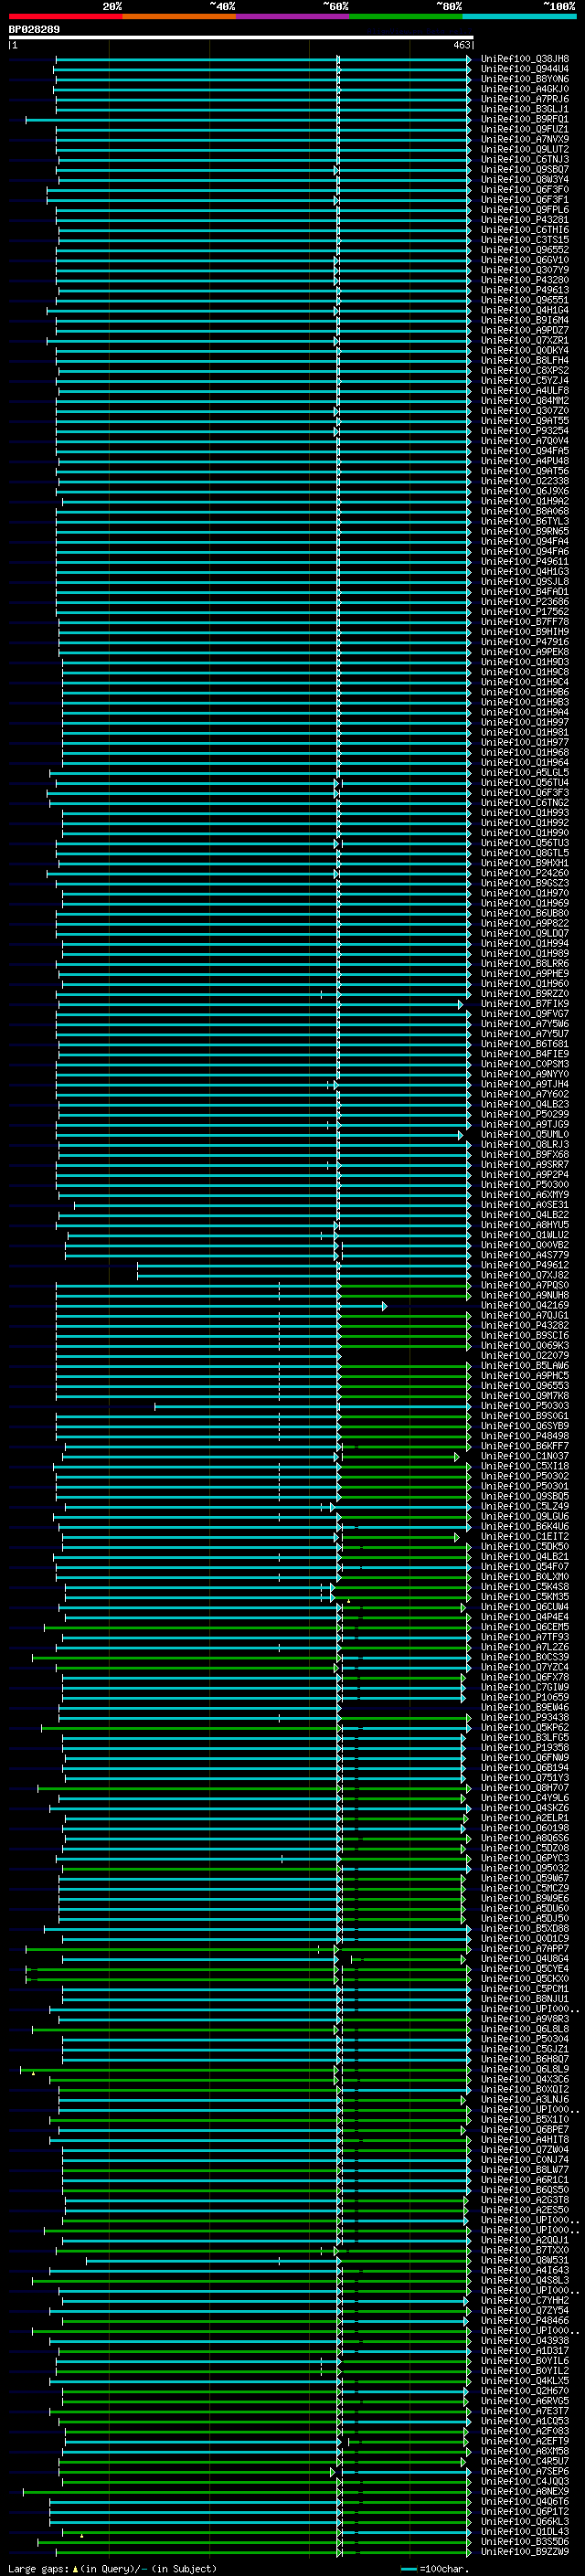Image resolution: width=585 pixels, height=2576 pixels.
Task: Select the UniRef100_A6XMY9 label
Action: (524, 1195)
